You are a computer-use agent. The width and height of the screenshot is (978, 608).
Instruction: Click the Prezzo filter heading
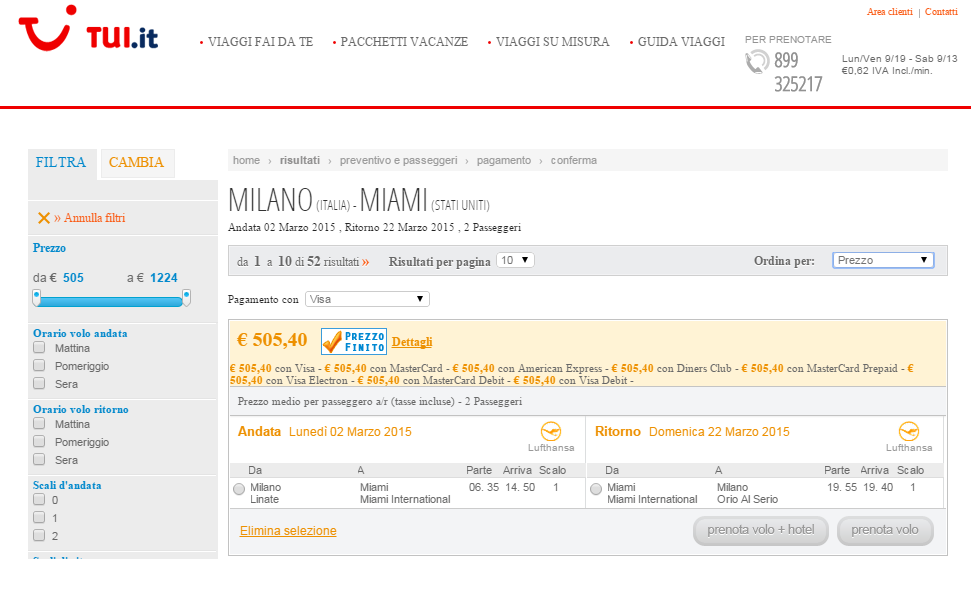[49, 248]
